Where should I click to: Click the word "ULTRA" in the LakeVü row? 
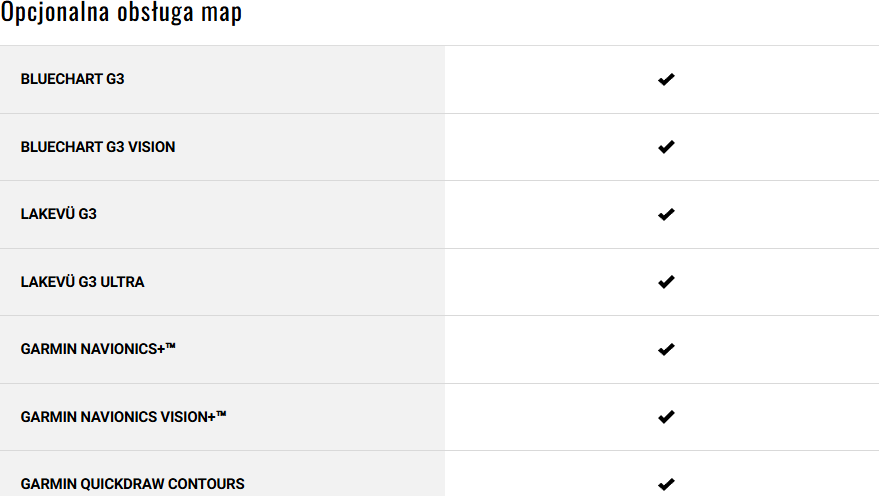point(122,282)
